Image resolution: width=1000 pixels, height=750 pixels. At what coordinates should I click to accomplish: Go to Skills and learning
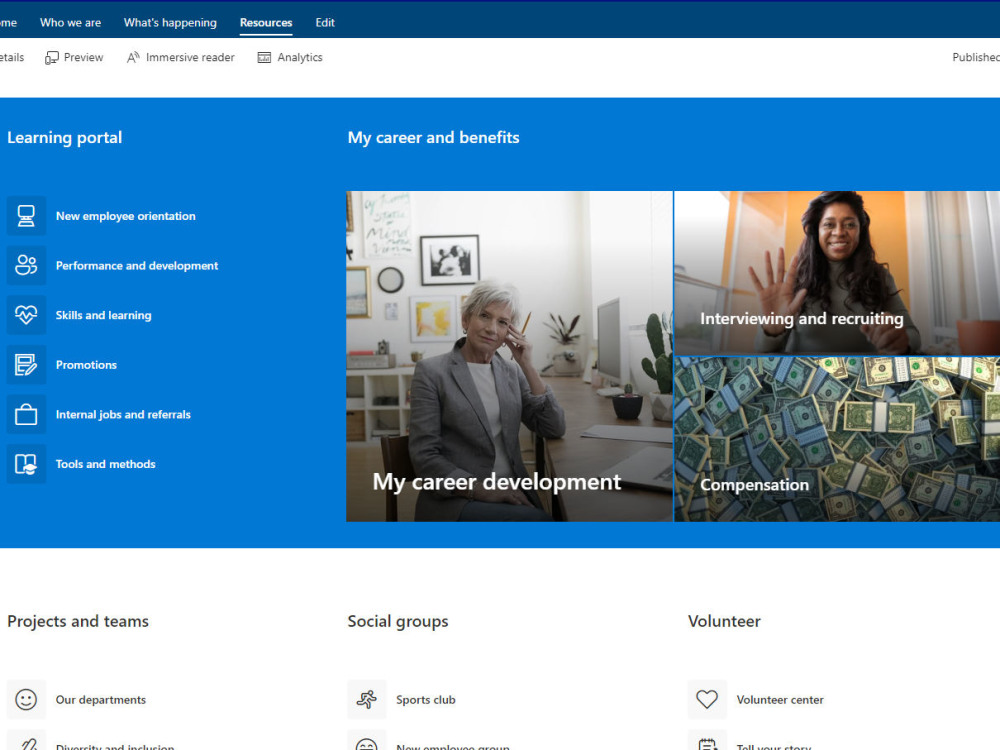click(103, 315)
